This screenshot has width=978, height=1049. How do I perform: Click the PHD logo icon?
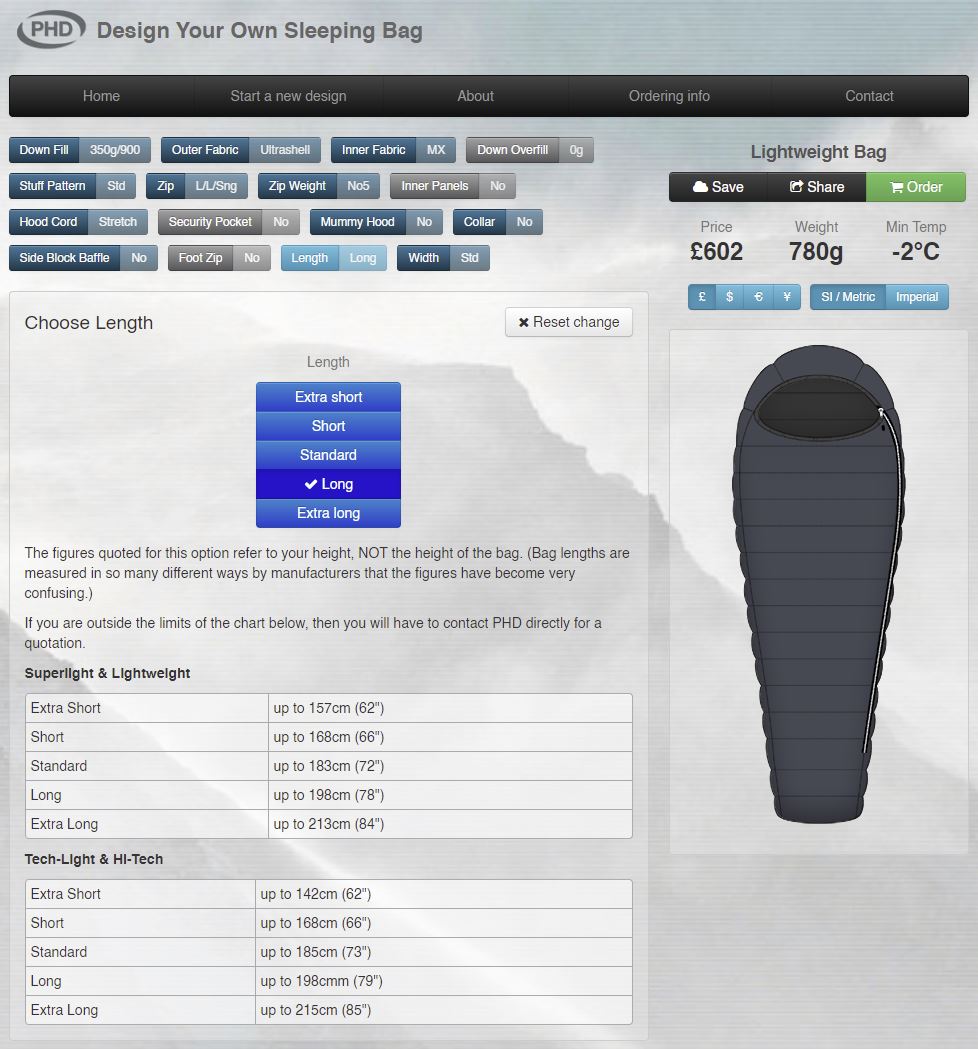click(x=52, y=29)
